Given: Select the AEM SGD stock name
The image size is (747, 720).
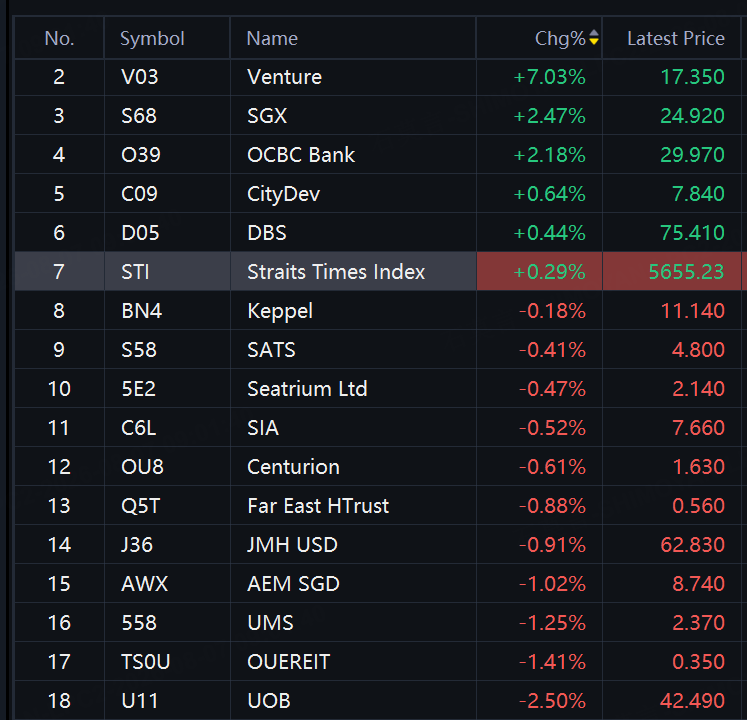Looking at the screenshot, I should click(x=293, y=584).
